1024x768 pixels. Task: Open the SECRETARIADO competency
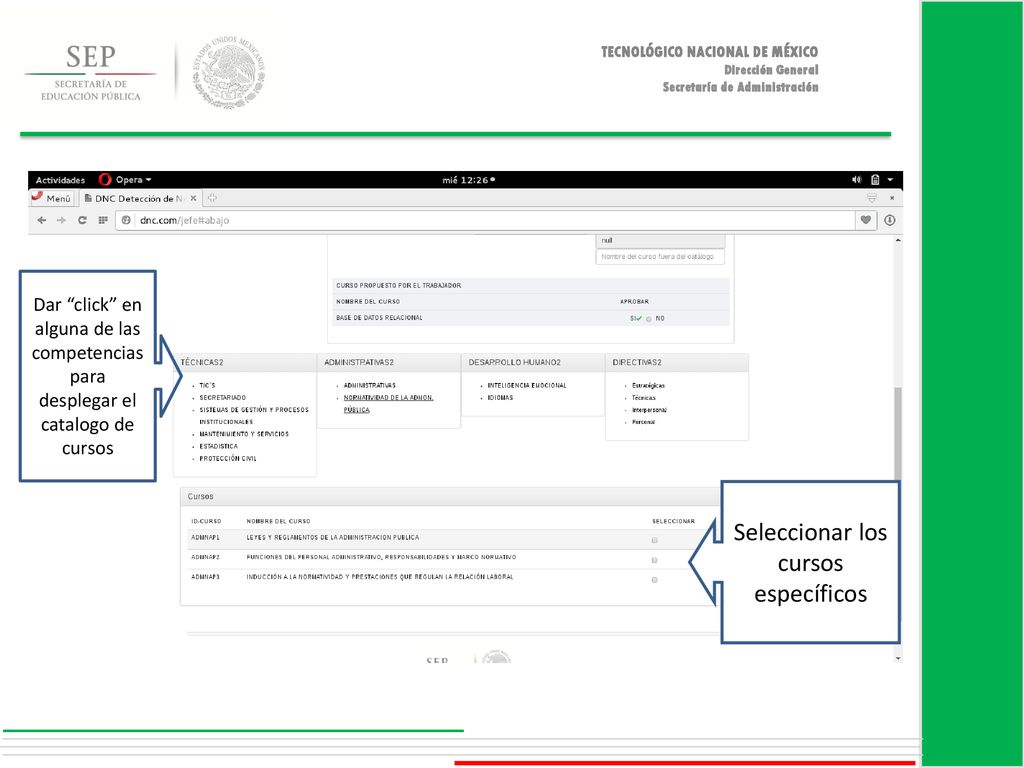pos(223,398)
